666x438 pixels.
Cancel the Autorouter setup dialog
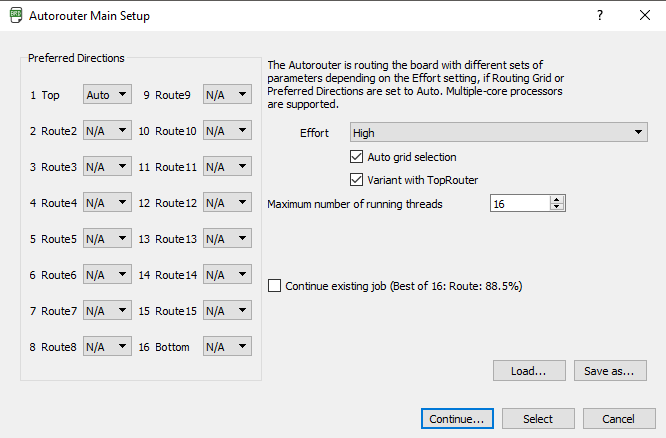tap(619, 419)
